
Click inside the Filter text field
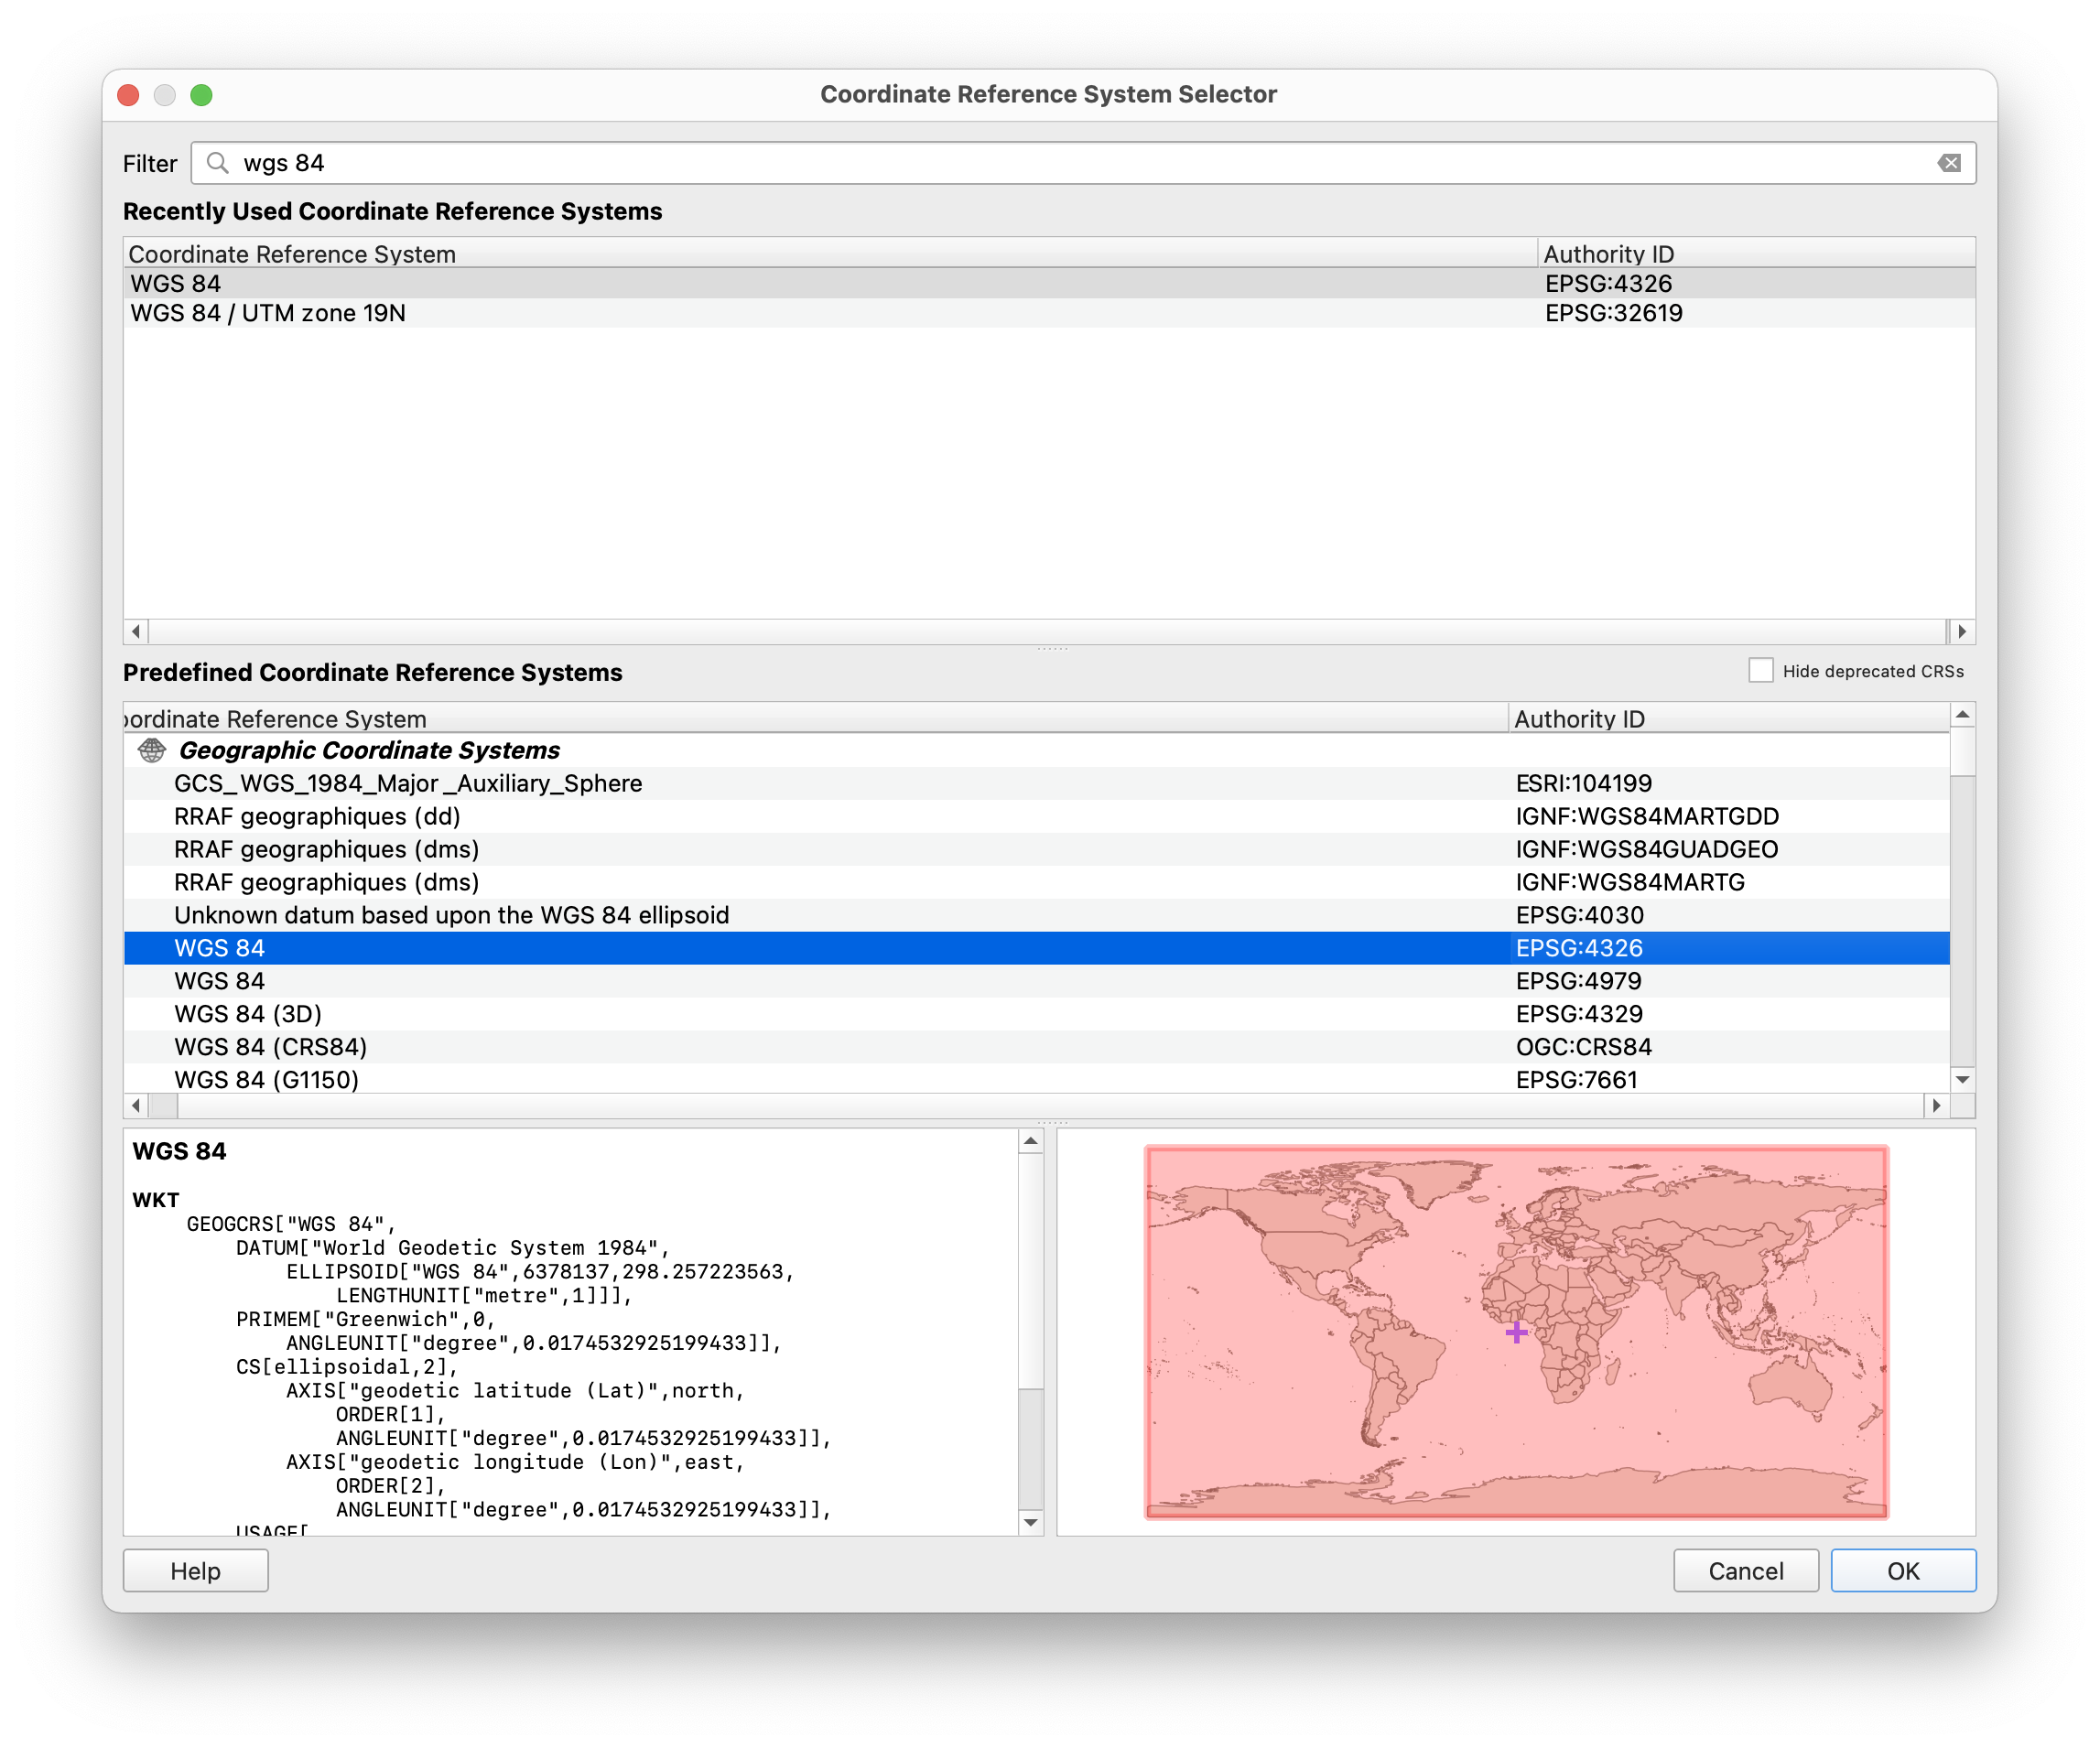click(x=1000, y=163)
